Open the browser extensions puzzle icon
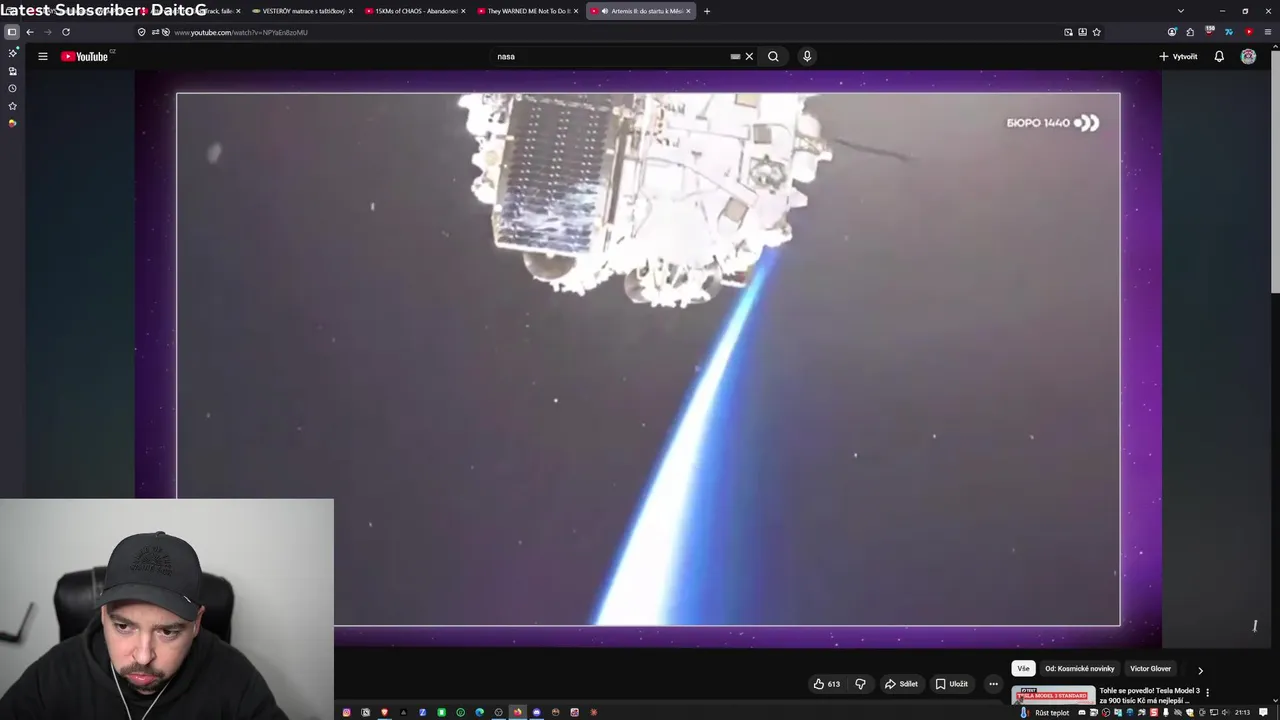 [x=1190, y=32]
